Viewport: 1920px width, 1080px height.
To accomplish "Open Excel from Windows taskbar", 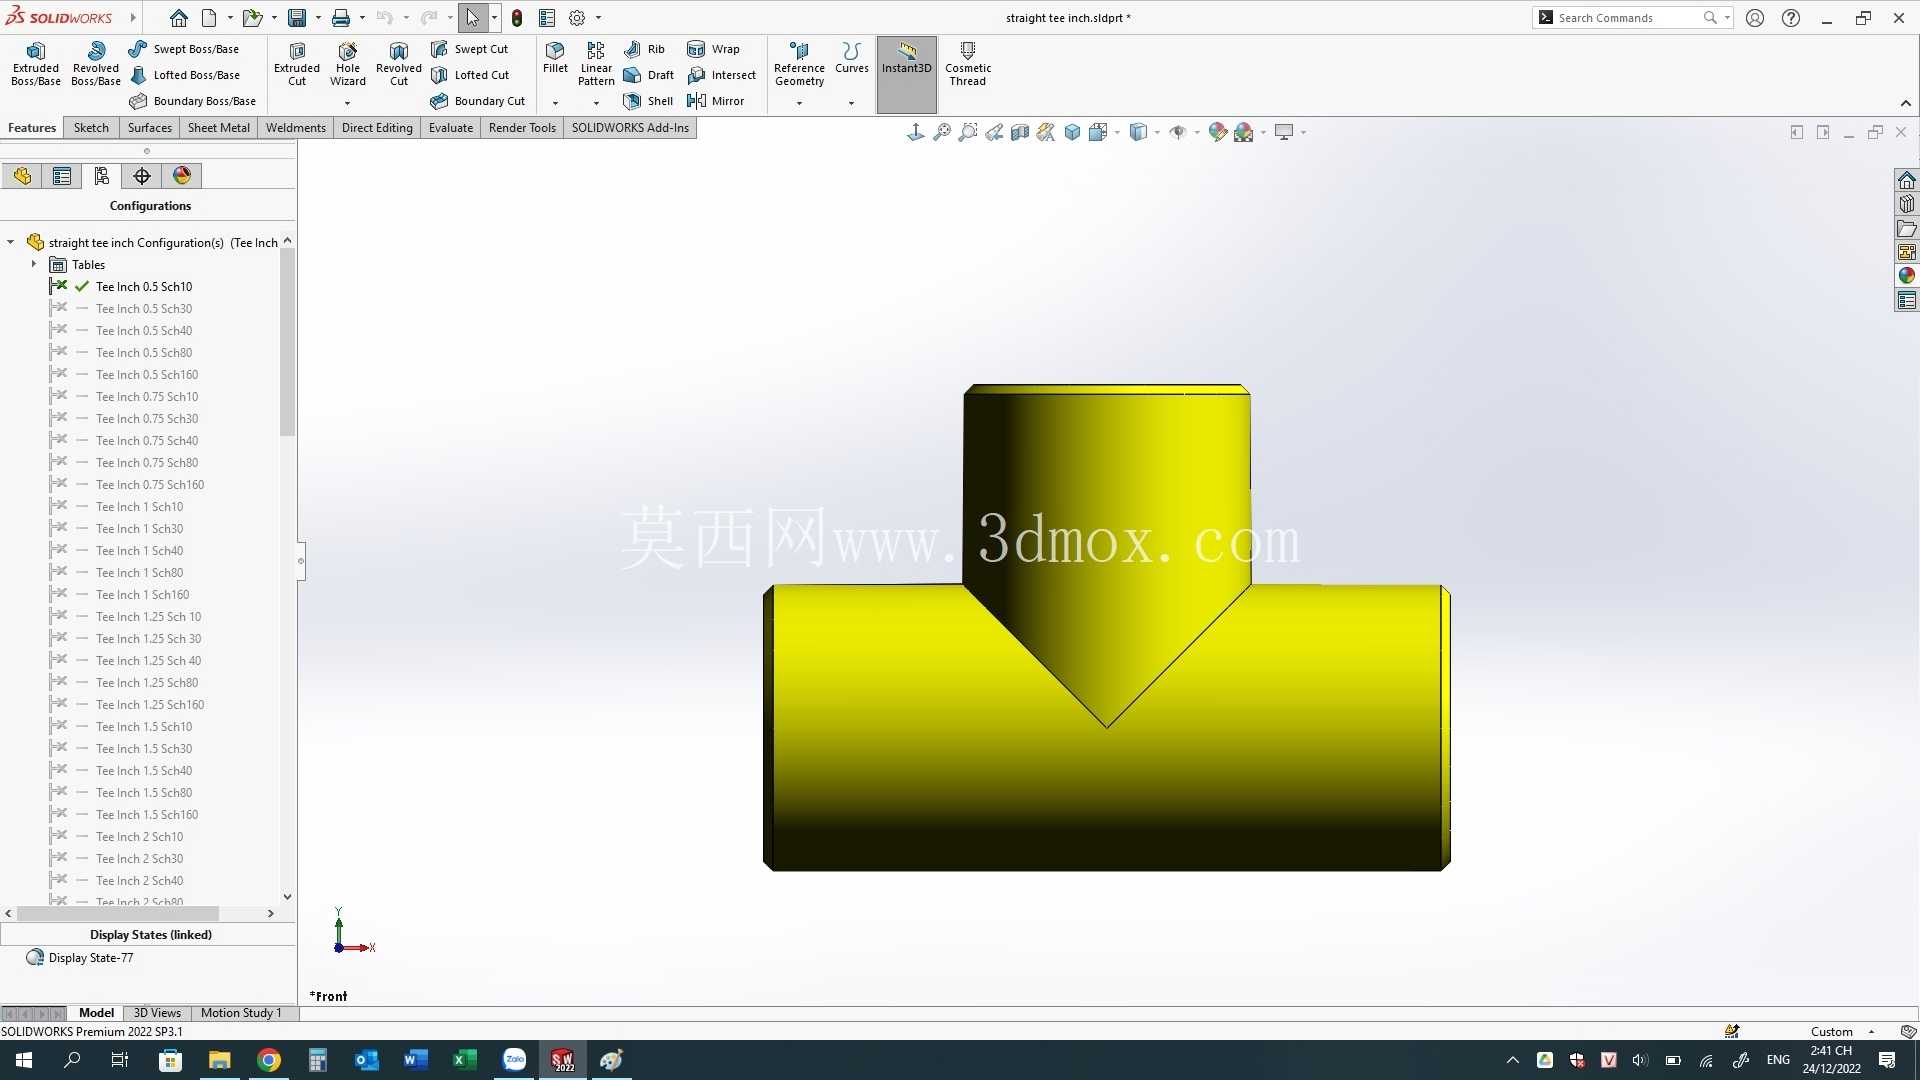I will click(x=465, y=1060).
